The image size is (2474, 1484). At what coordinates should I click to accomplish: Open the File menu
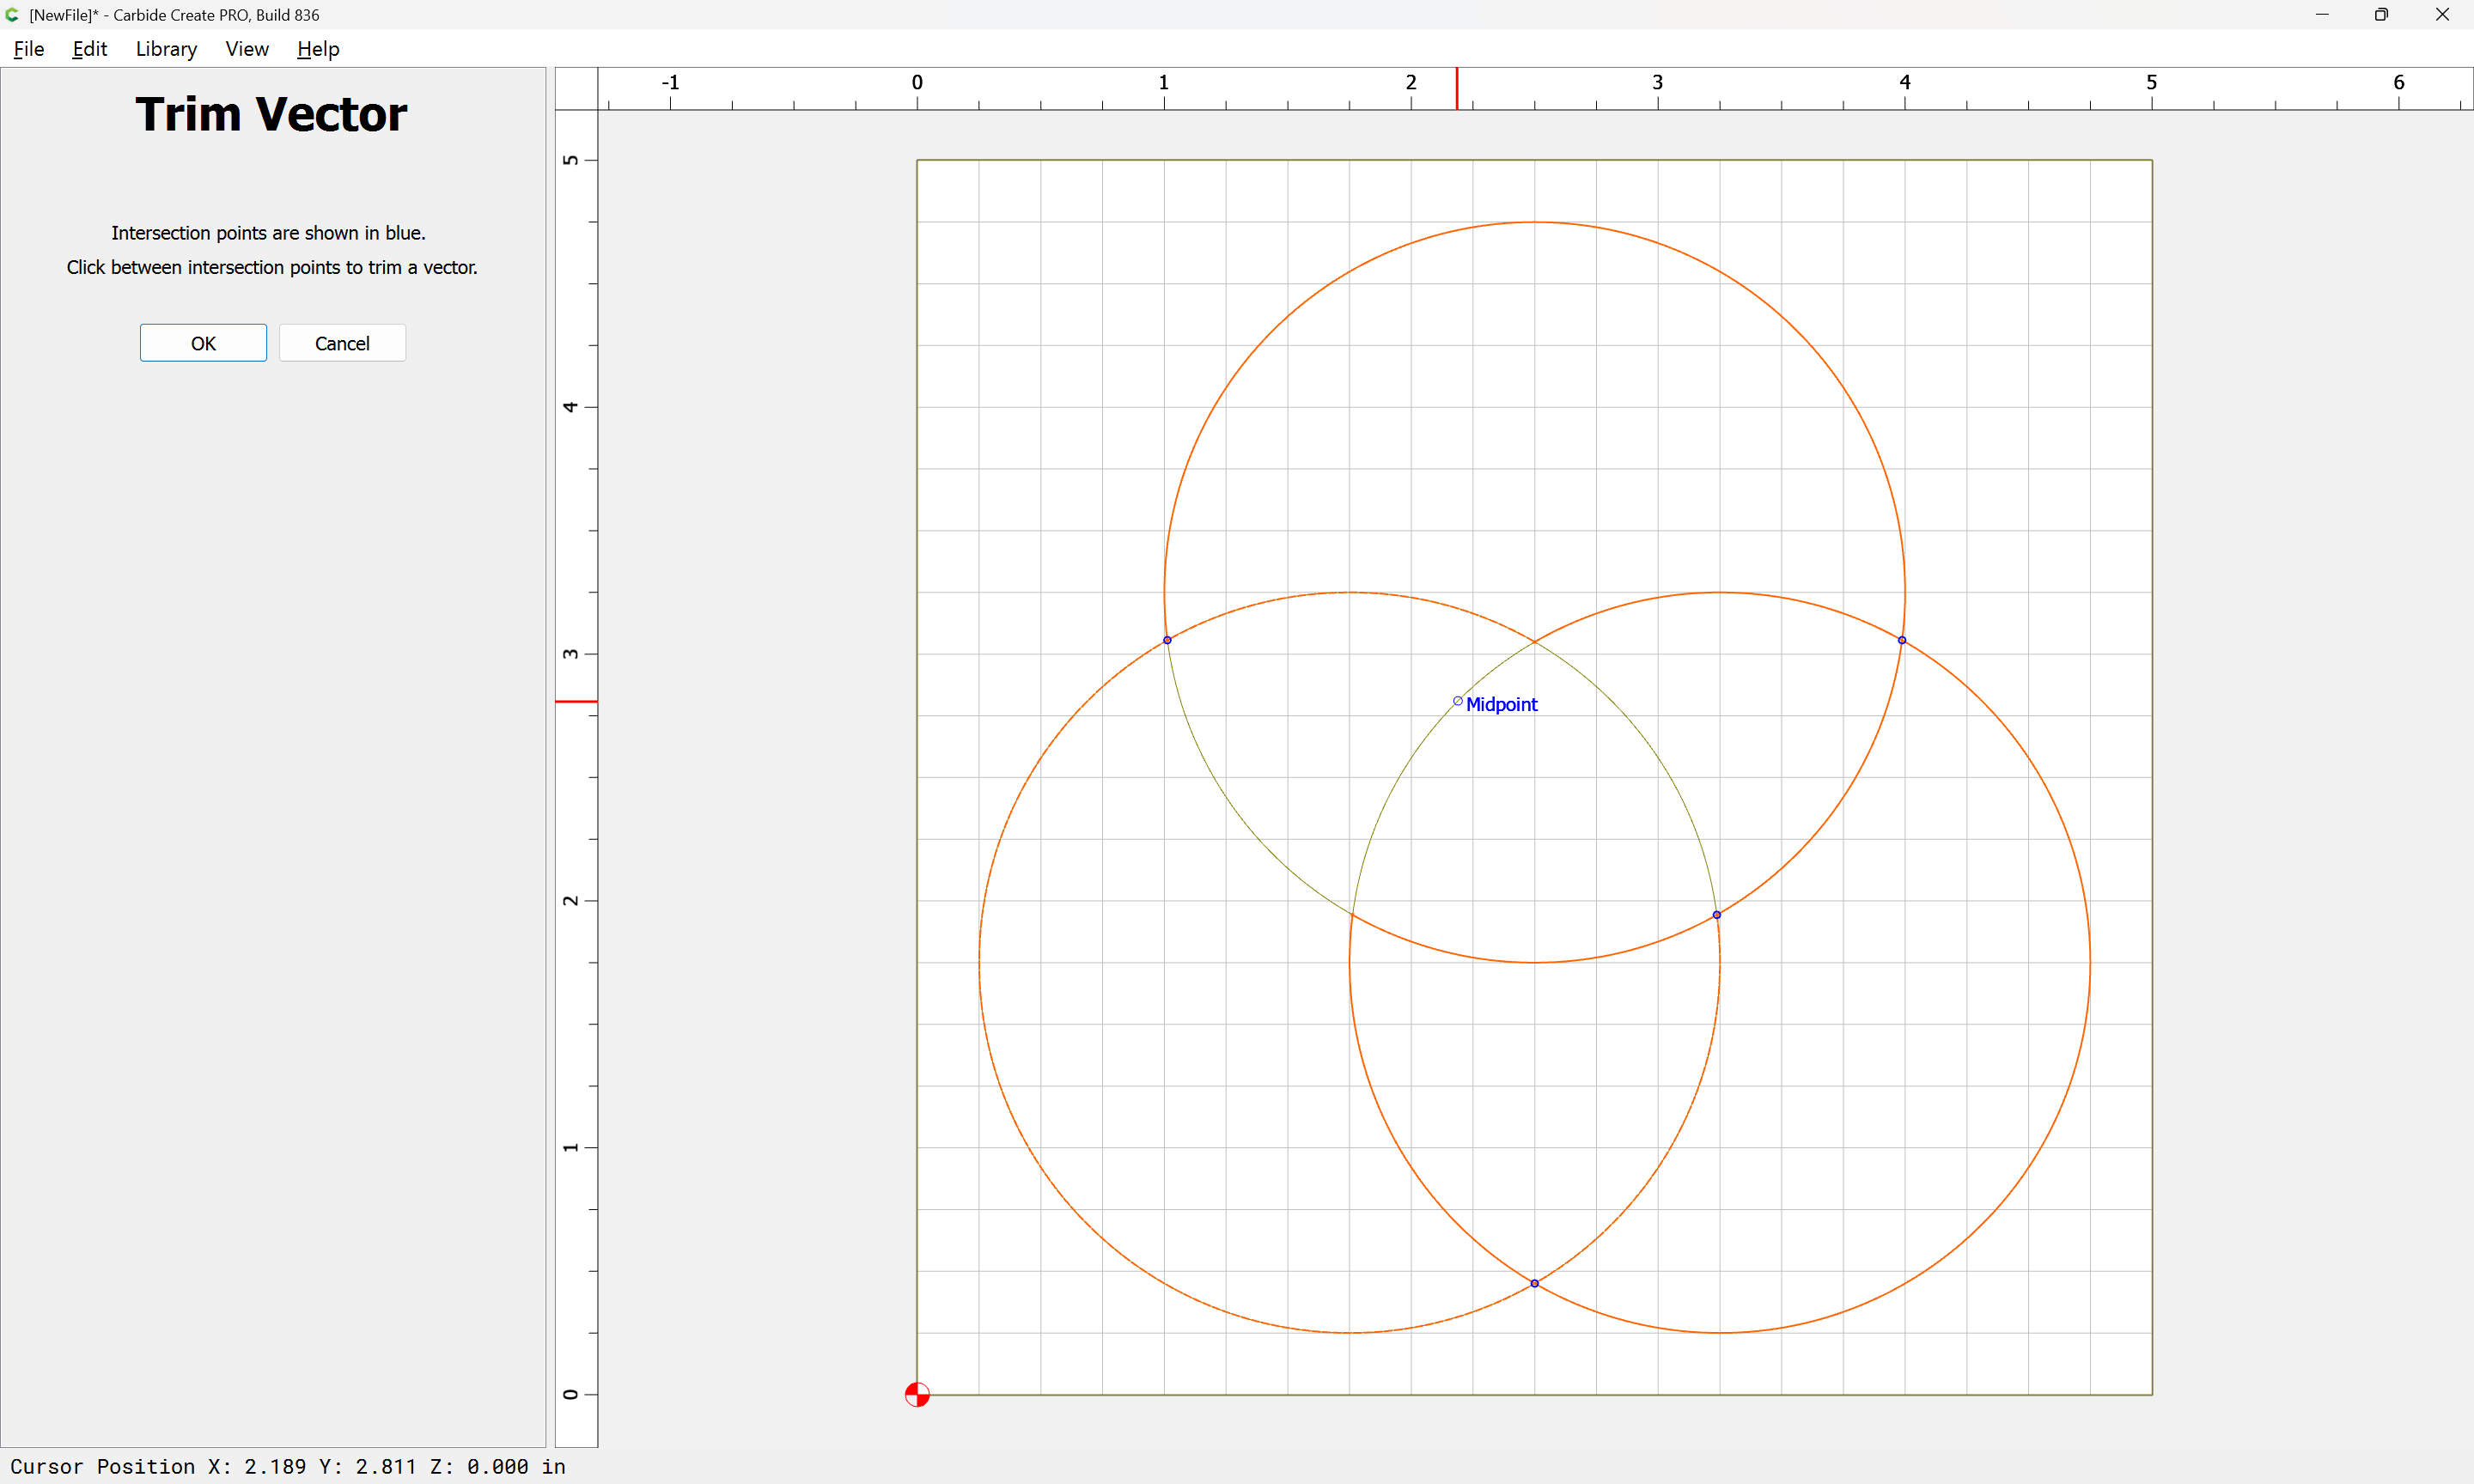[x=29, y=49]
